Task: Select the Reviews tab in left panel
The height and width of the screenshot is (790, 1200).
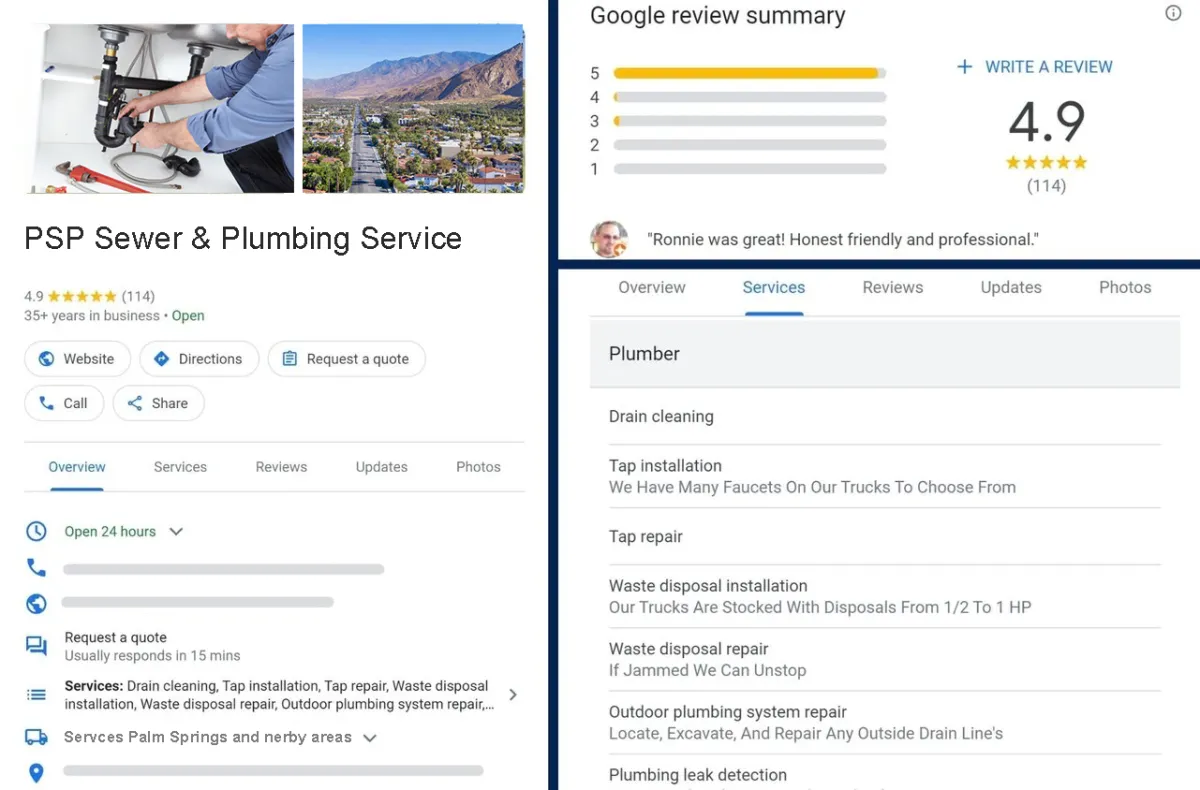Action: coord(281,467)
